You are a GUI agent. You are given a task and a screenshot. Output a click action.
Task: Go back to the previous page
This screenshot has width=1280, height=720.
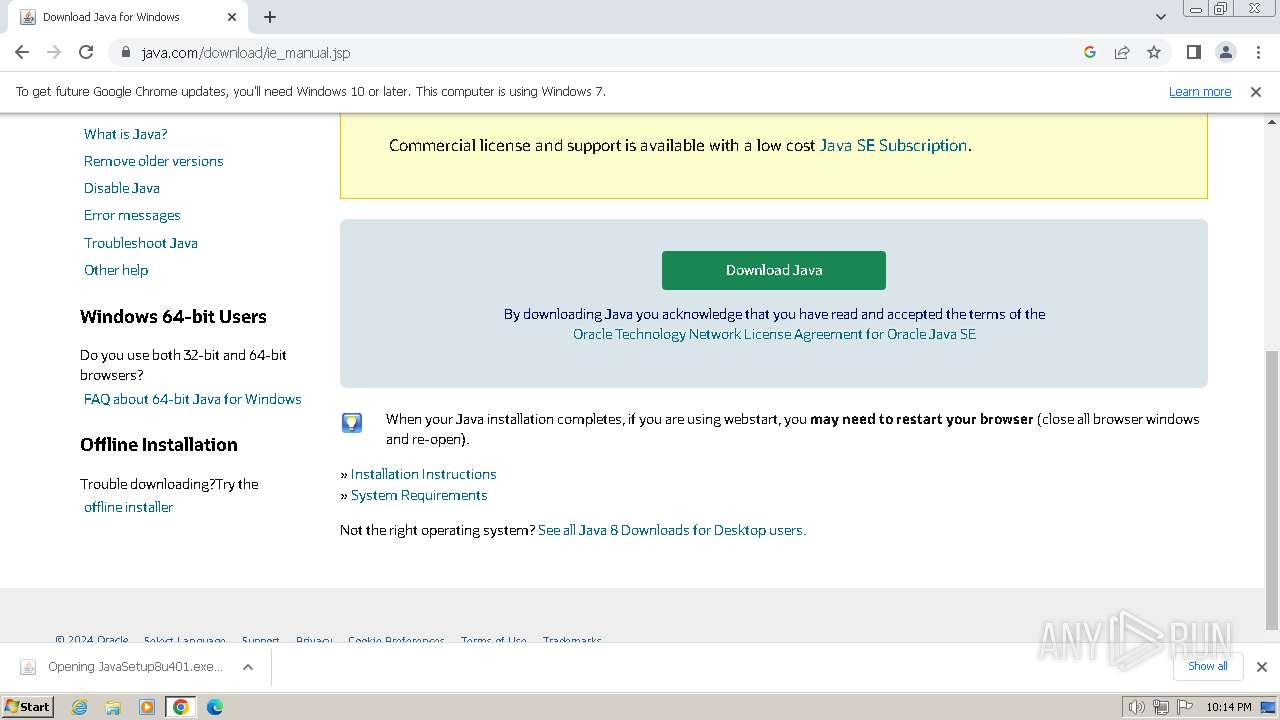pyautogui.click(x=22, y=52)
